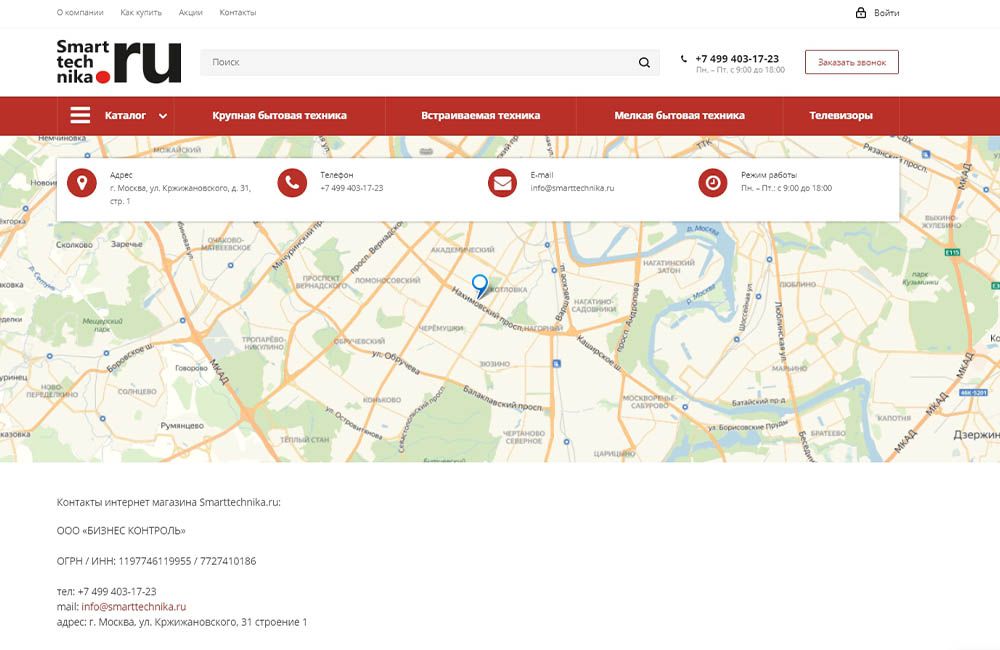The width and height of the screenshot is (1000, 650).
Task: Click the lock icon beside Войти
Action: click(860, 13)
